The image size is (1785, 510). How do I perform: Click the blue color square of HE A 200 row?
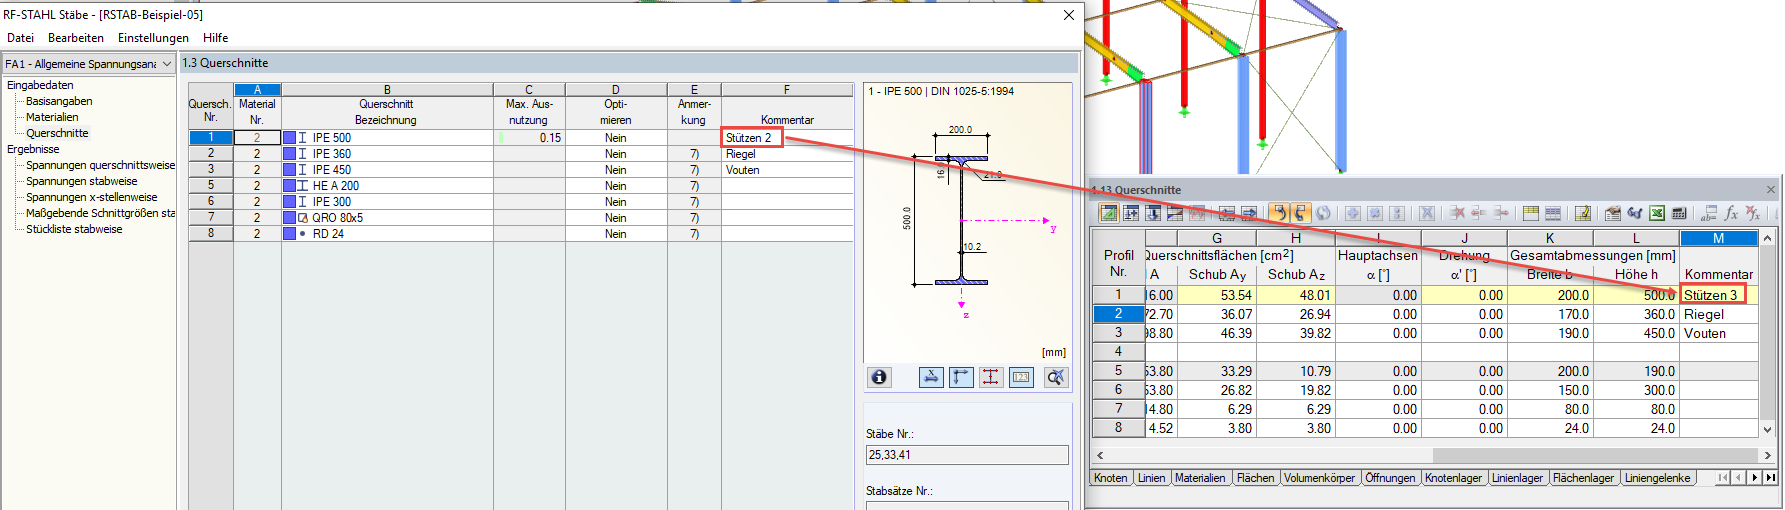click(x=289, y=186)
